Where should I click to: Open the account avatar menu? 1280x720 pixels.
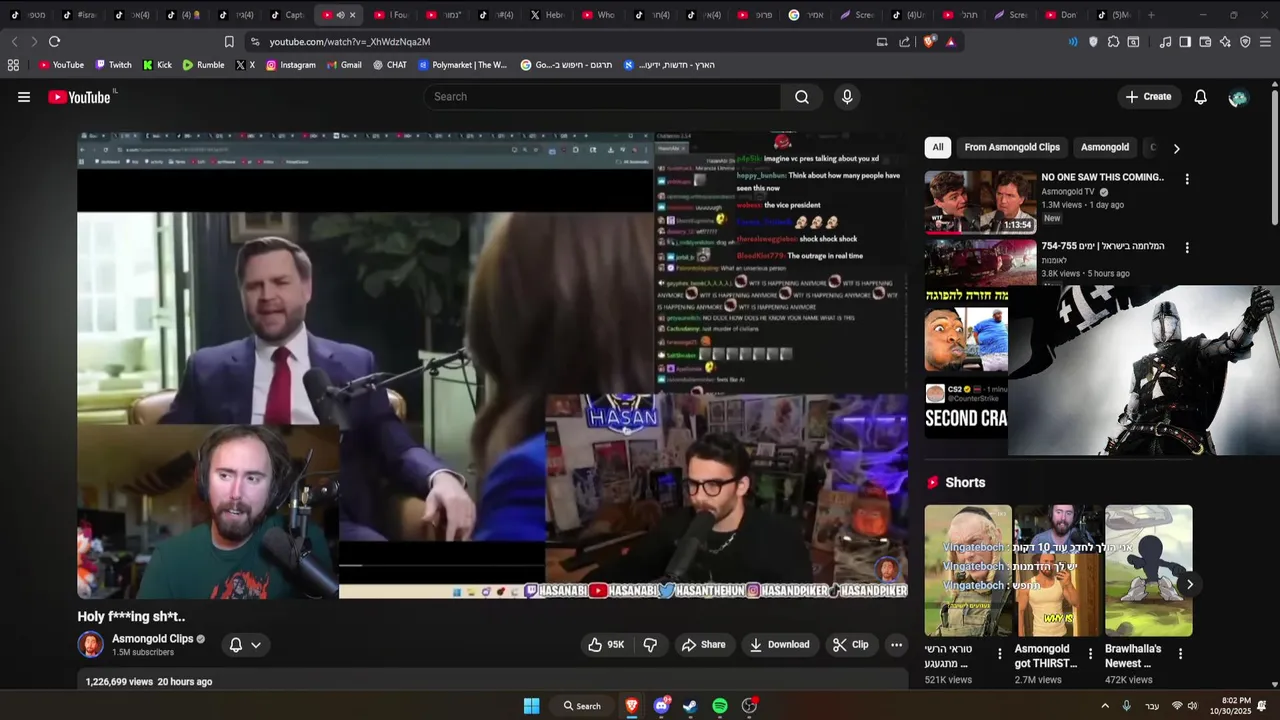point(1238,97)
